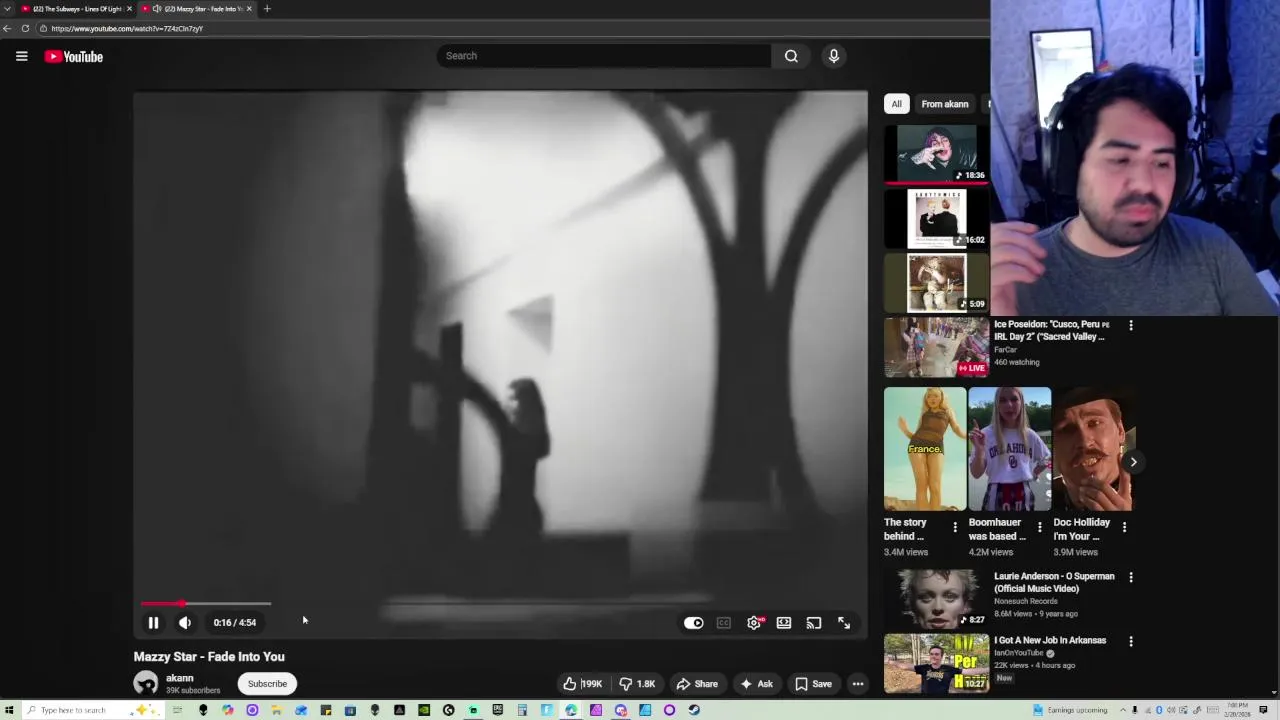The height and width of the screenshot is (720, 1280).
Task: Open File Explorer from the taskbar
Action: (276, 710)
